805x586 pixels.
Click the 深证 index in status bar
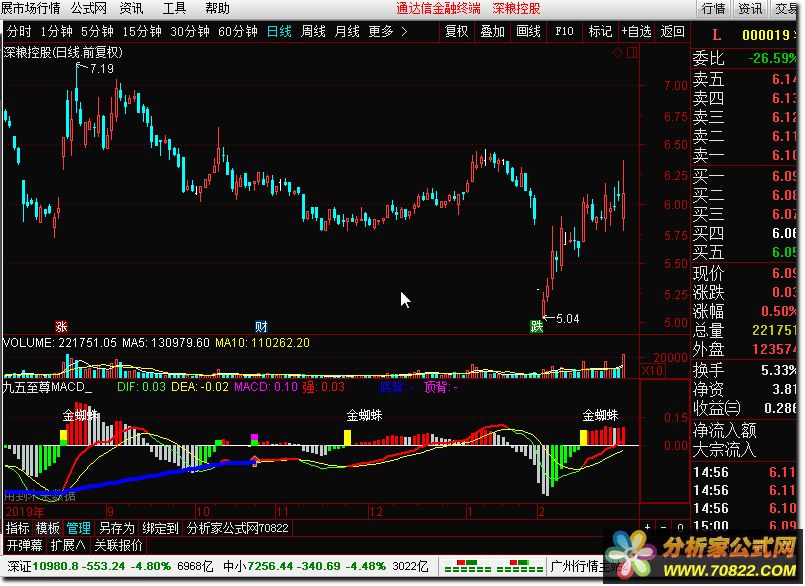(110, 566)
